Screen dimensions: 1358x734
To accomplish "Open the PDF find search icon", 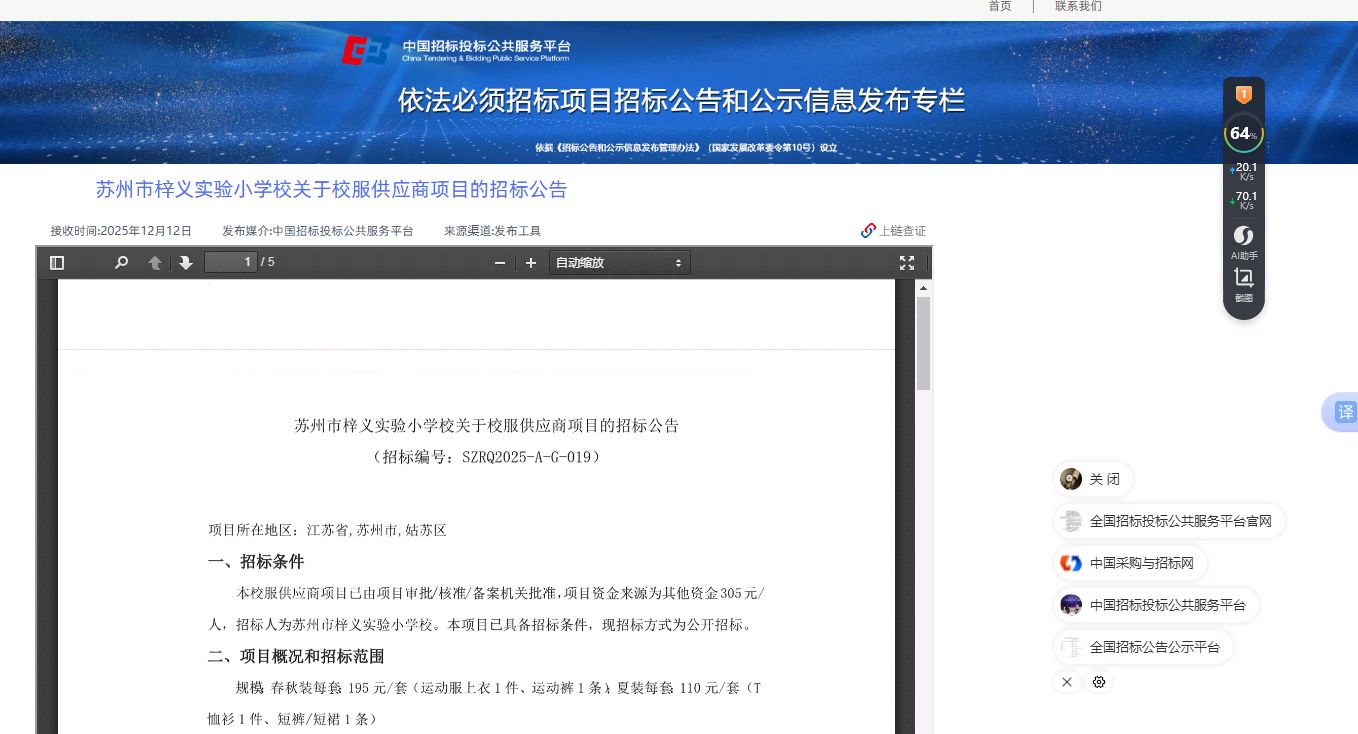I will click(x=121, y=263).
